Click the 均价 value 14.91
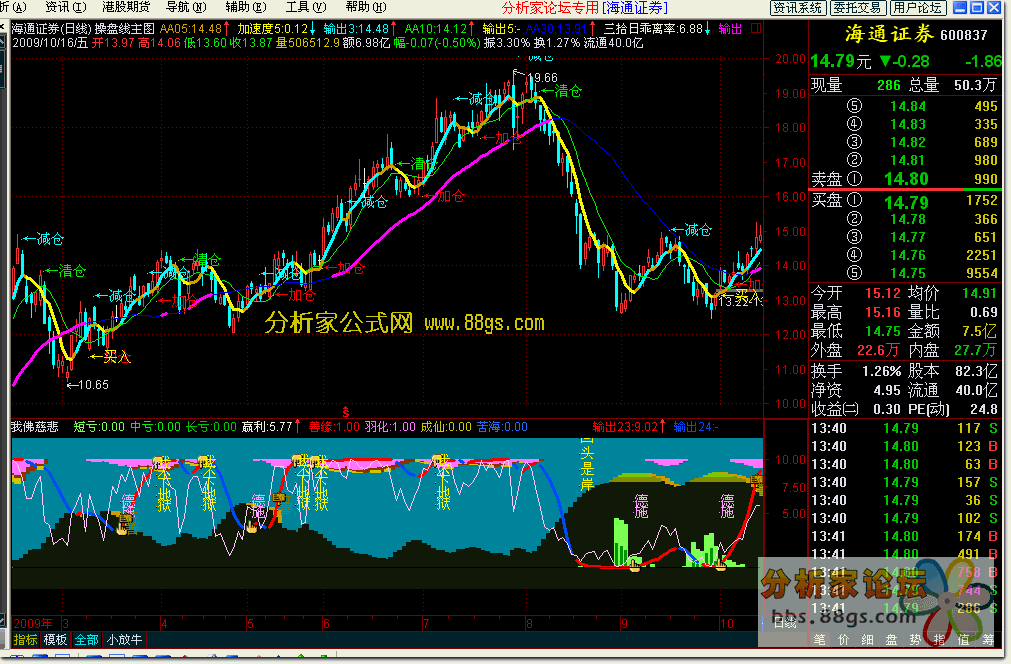 pos(979,293)
